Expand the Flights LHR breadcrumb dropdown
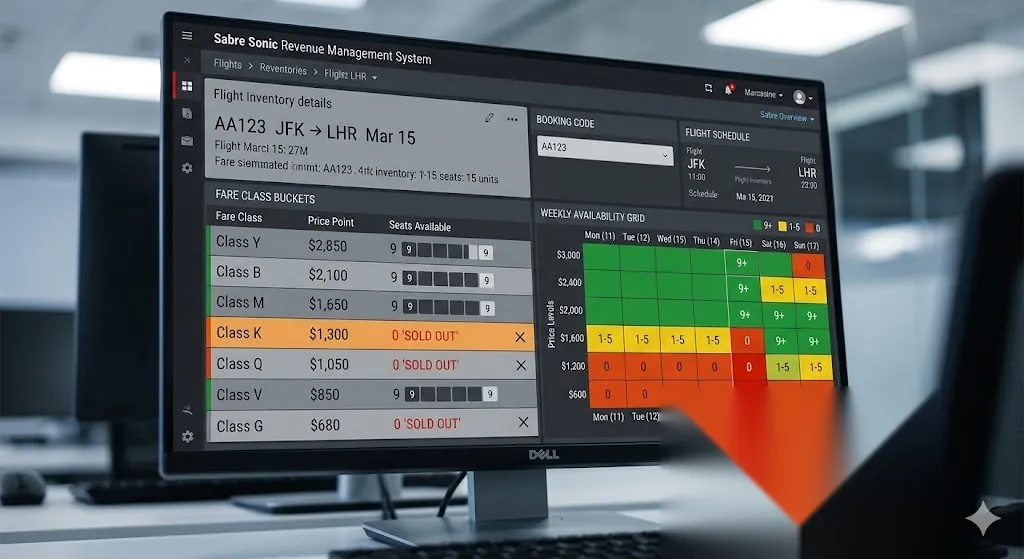The image size is (1024, 559). click(x=374, y=78)
